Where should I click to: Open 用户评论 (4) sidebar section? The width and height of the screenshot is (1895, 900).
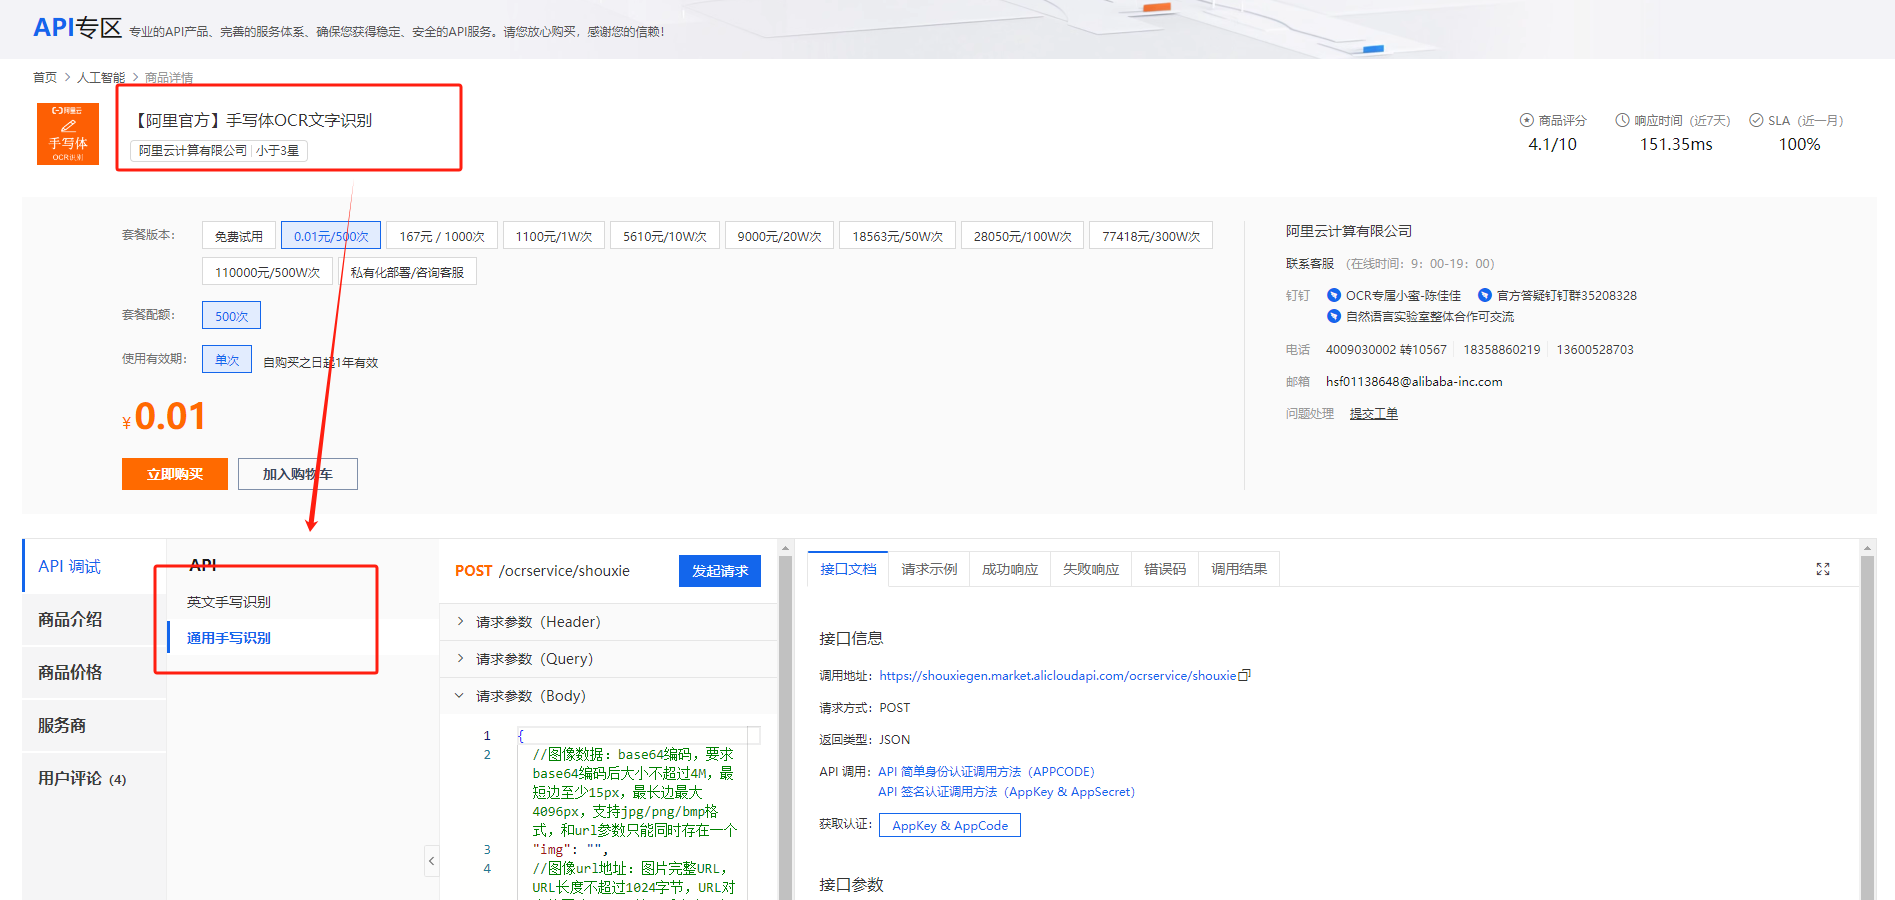(94, 778)
